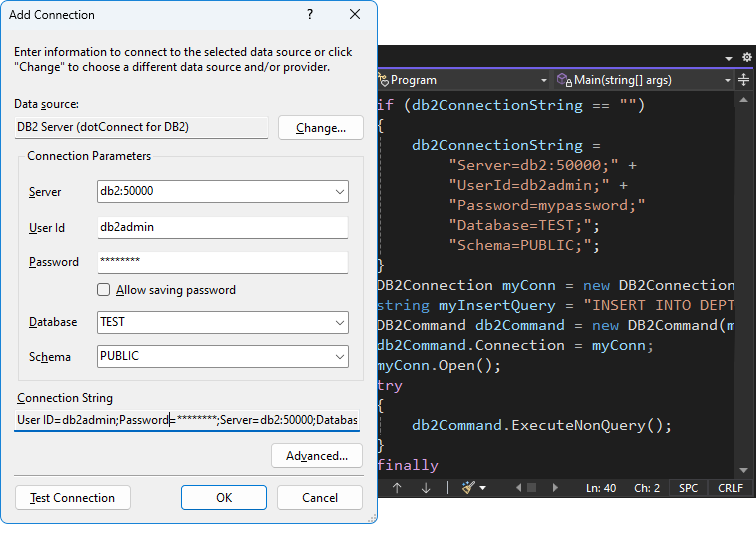The image size is (756, 541).
Task: Close the Add Connection dialog
Action: tap(355, 14)
